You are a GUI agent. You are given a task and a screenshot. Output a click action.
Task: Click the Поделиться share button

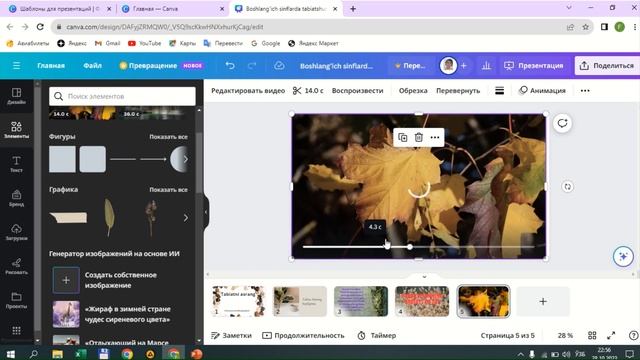tap(607, 66)
